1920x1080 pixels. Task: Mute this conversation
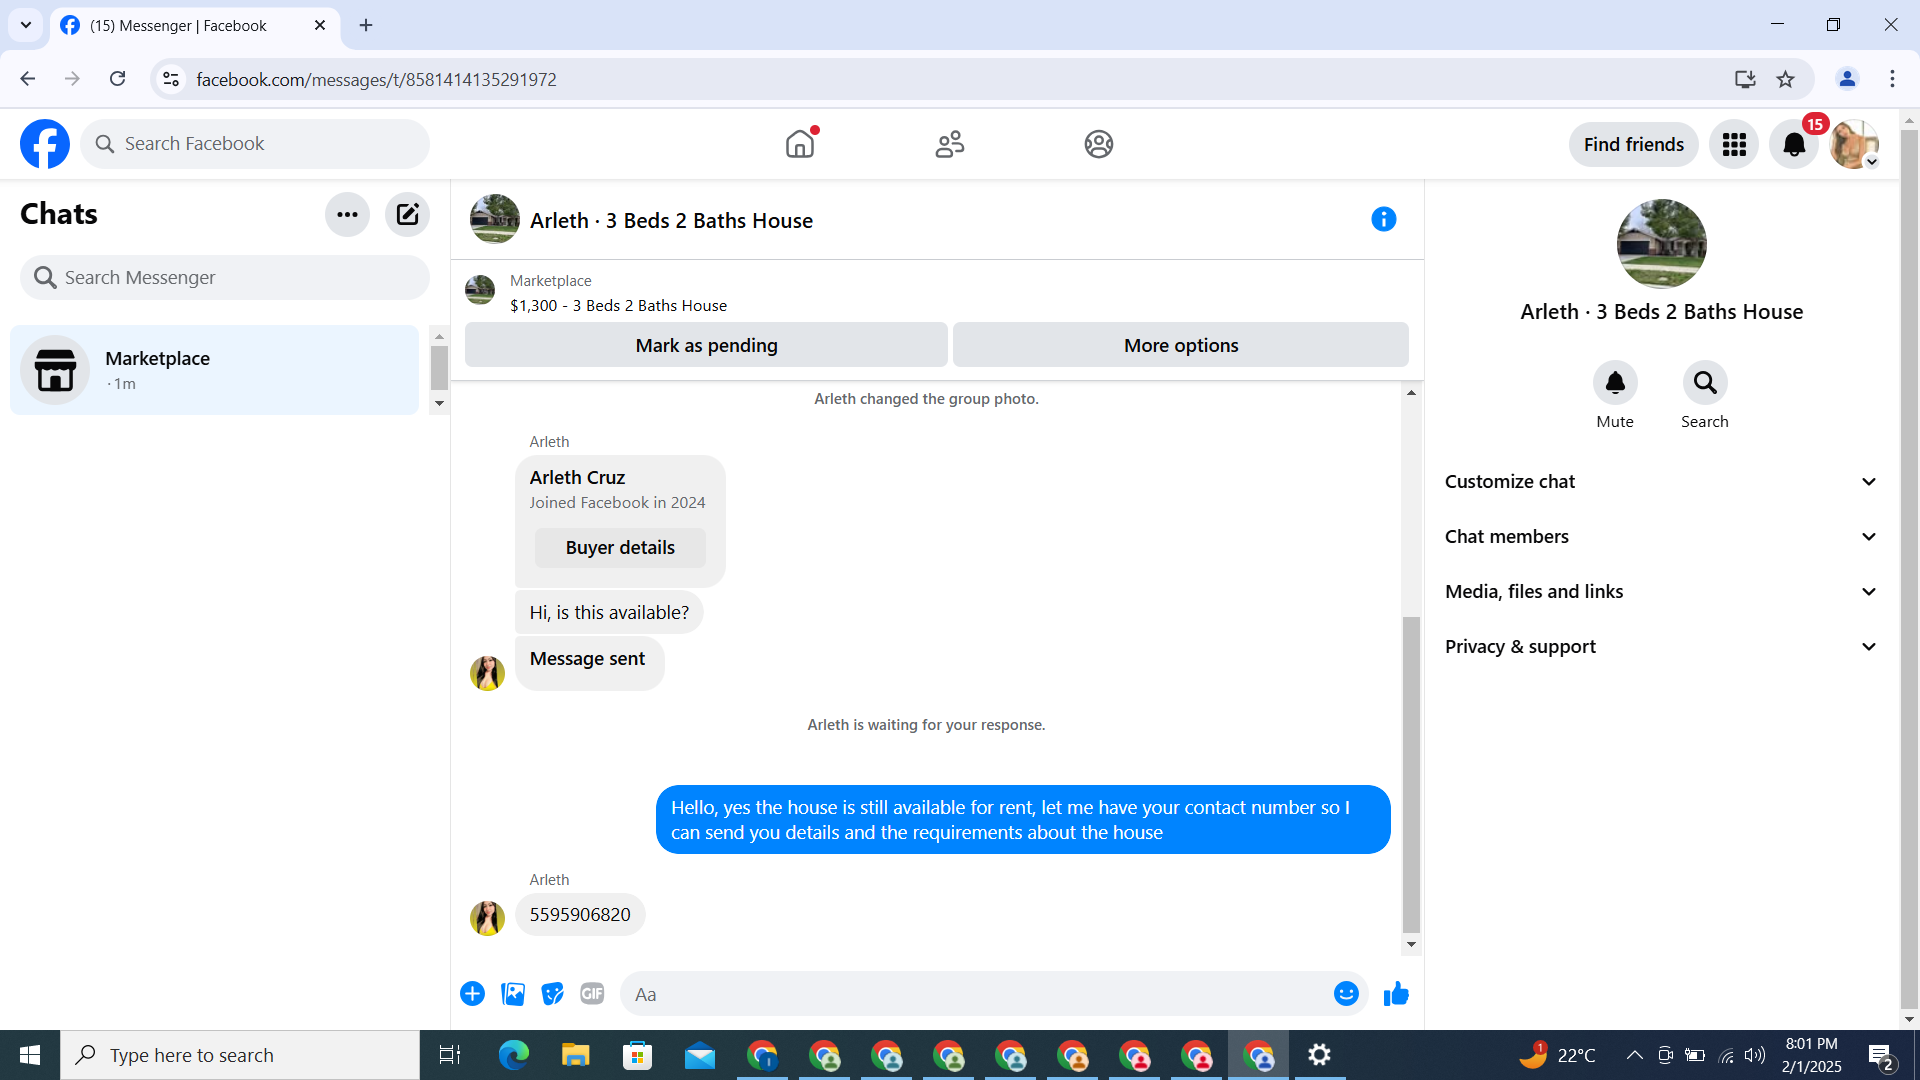[x=1614, y=383]
